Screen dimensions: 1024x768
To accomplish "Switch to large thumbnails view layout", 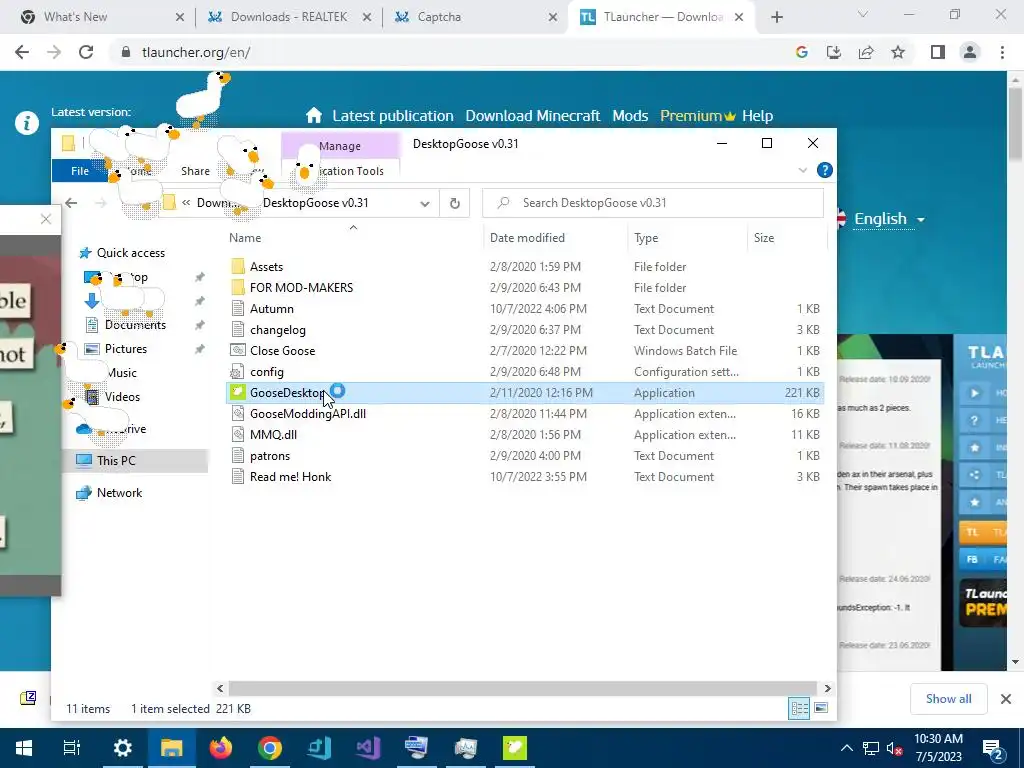I will coord(821,709).
